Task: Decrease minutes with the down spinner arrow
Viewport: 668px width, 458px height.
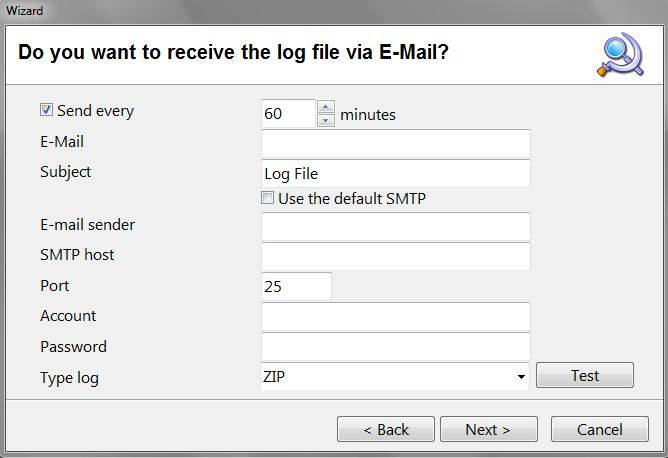Action: pos(325,121)
